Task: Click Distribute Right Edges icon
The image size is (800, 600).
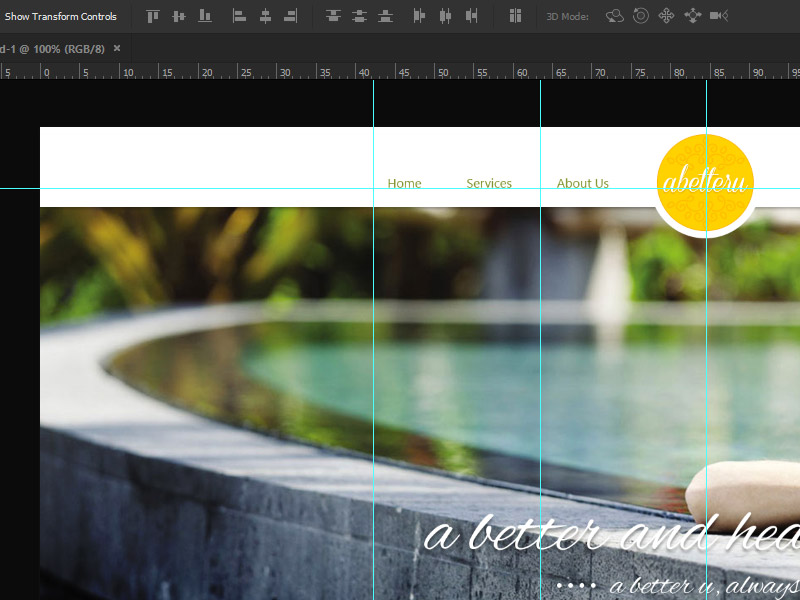Action: click(x=471, y=16)
